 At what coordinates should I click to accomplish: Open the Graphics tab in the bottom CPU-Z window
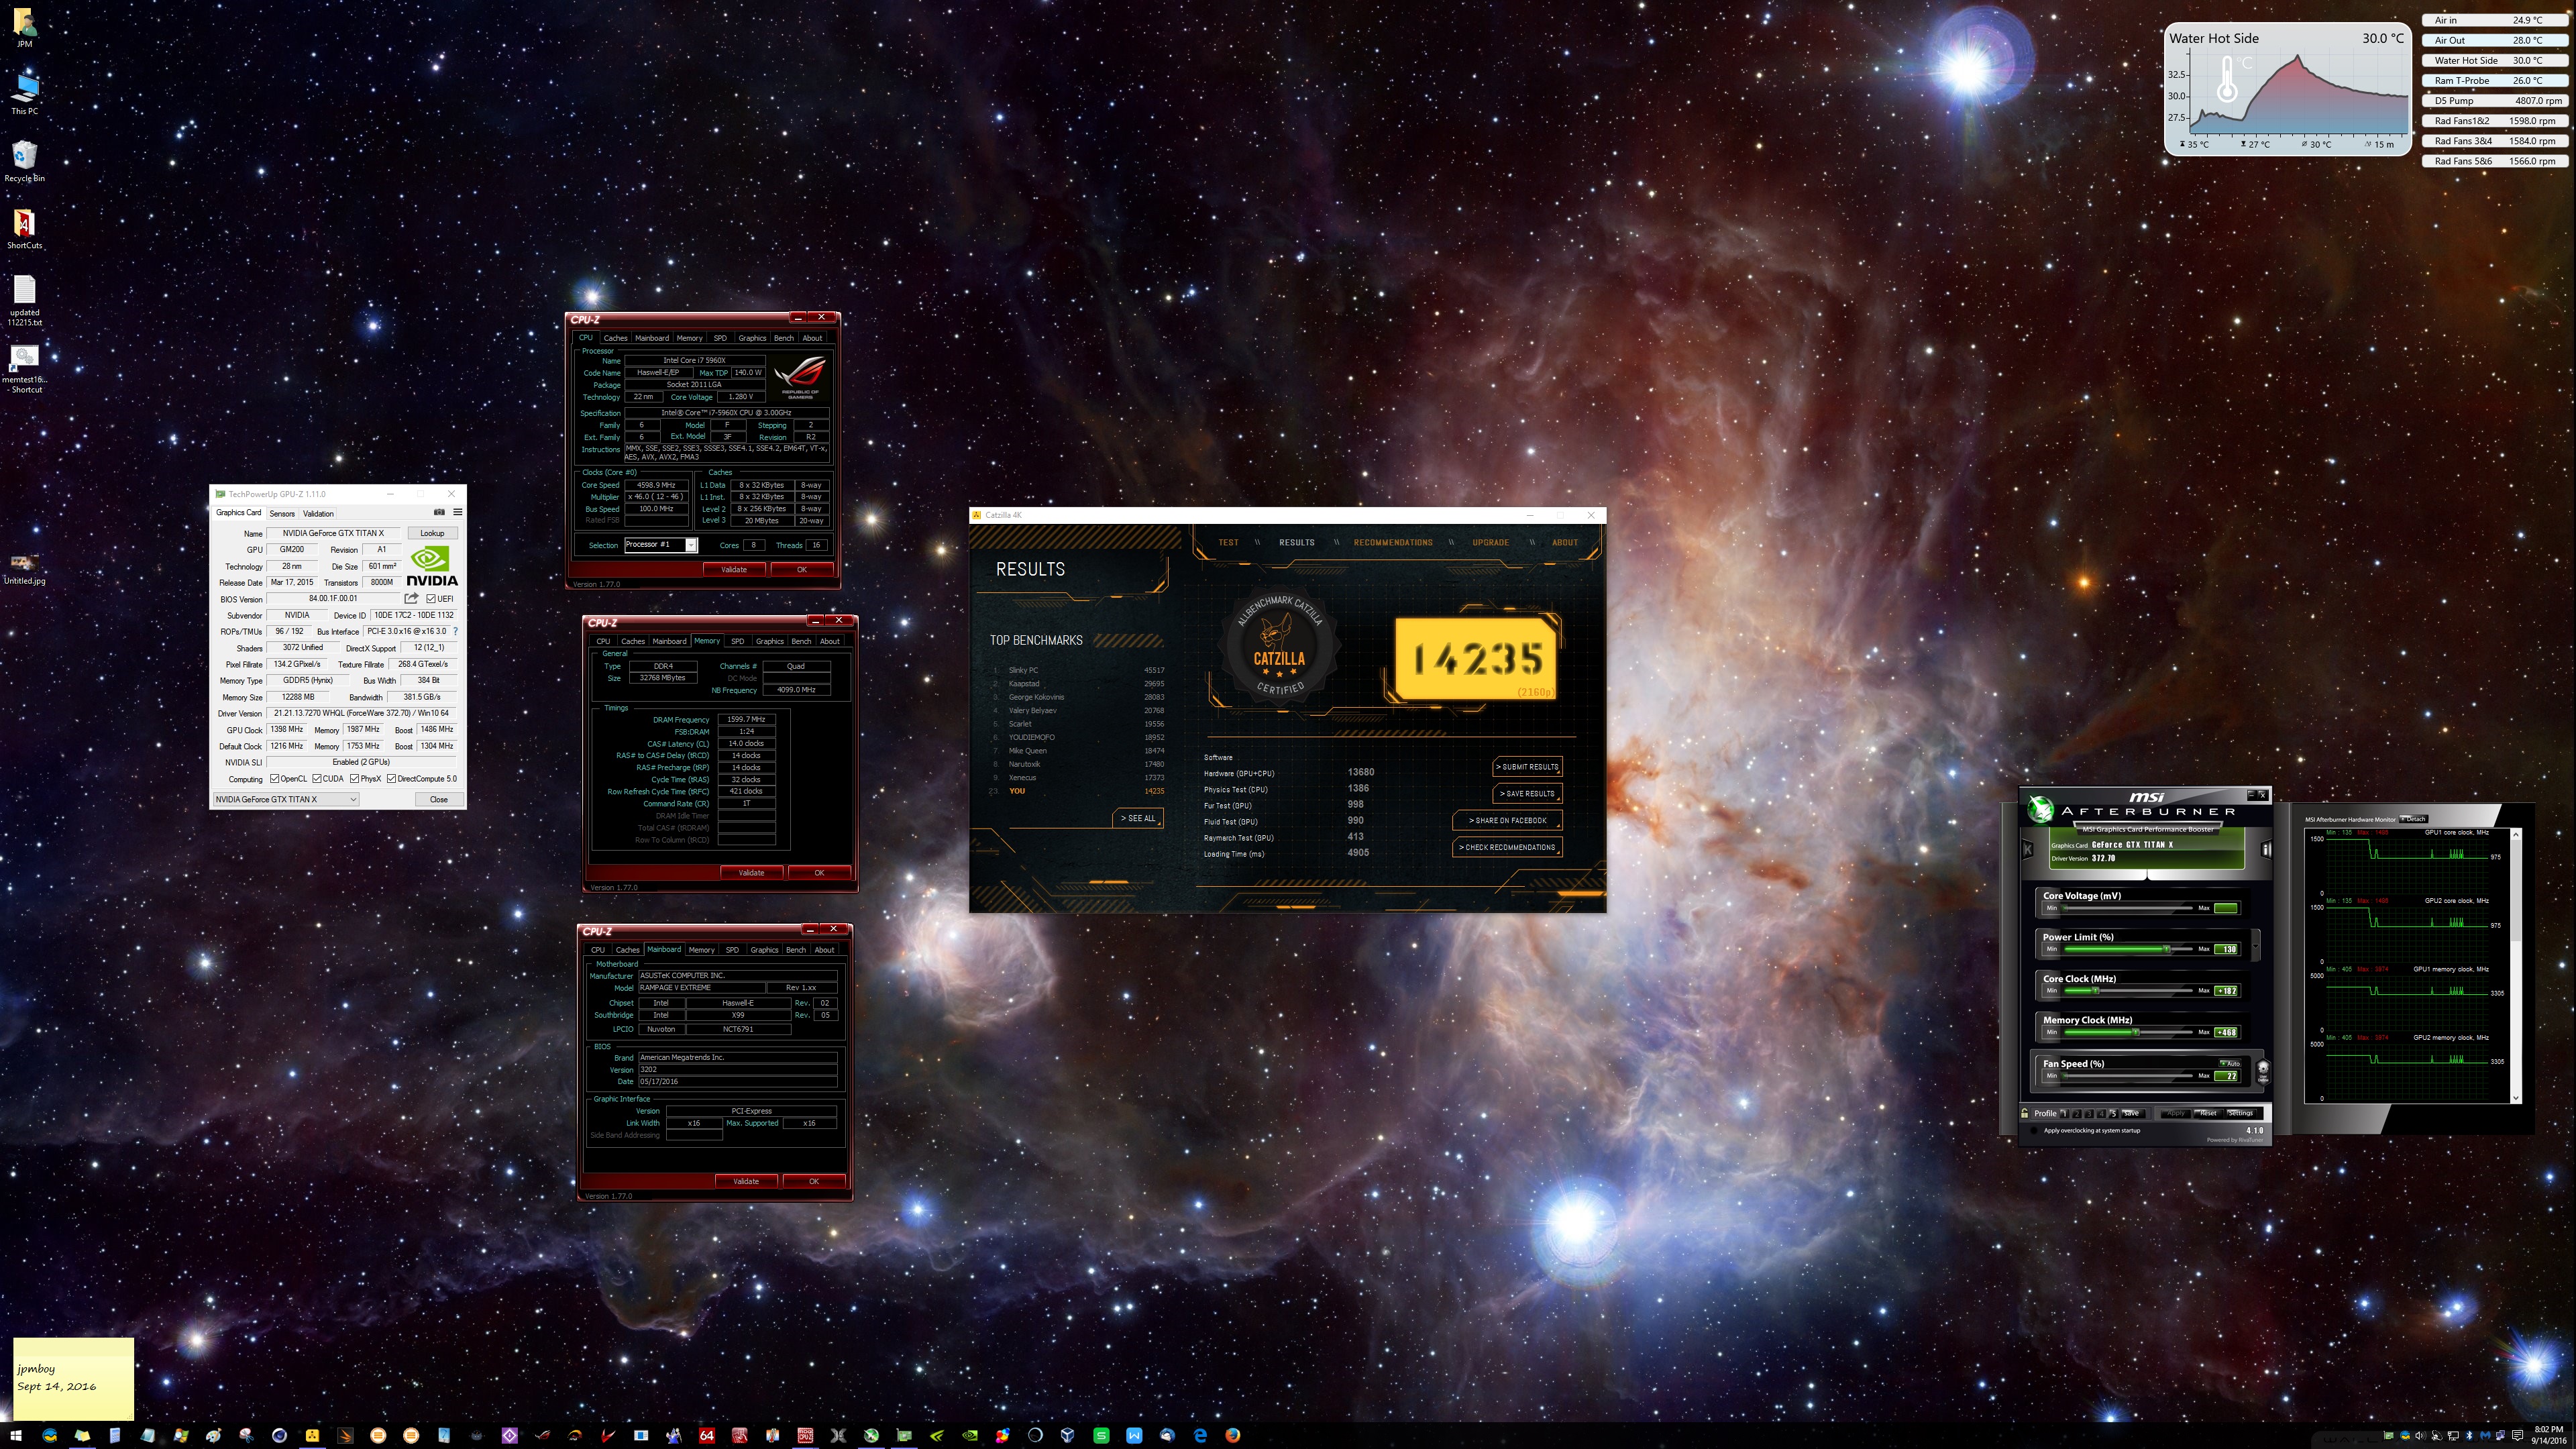pyautogui.click(x=764, y=950)
